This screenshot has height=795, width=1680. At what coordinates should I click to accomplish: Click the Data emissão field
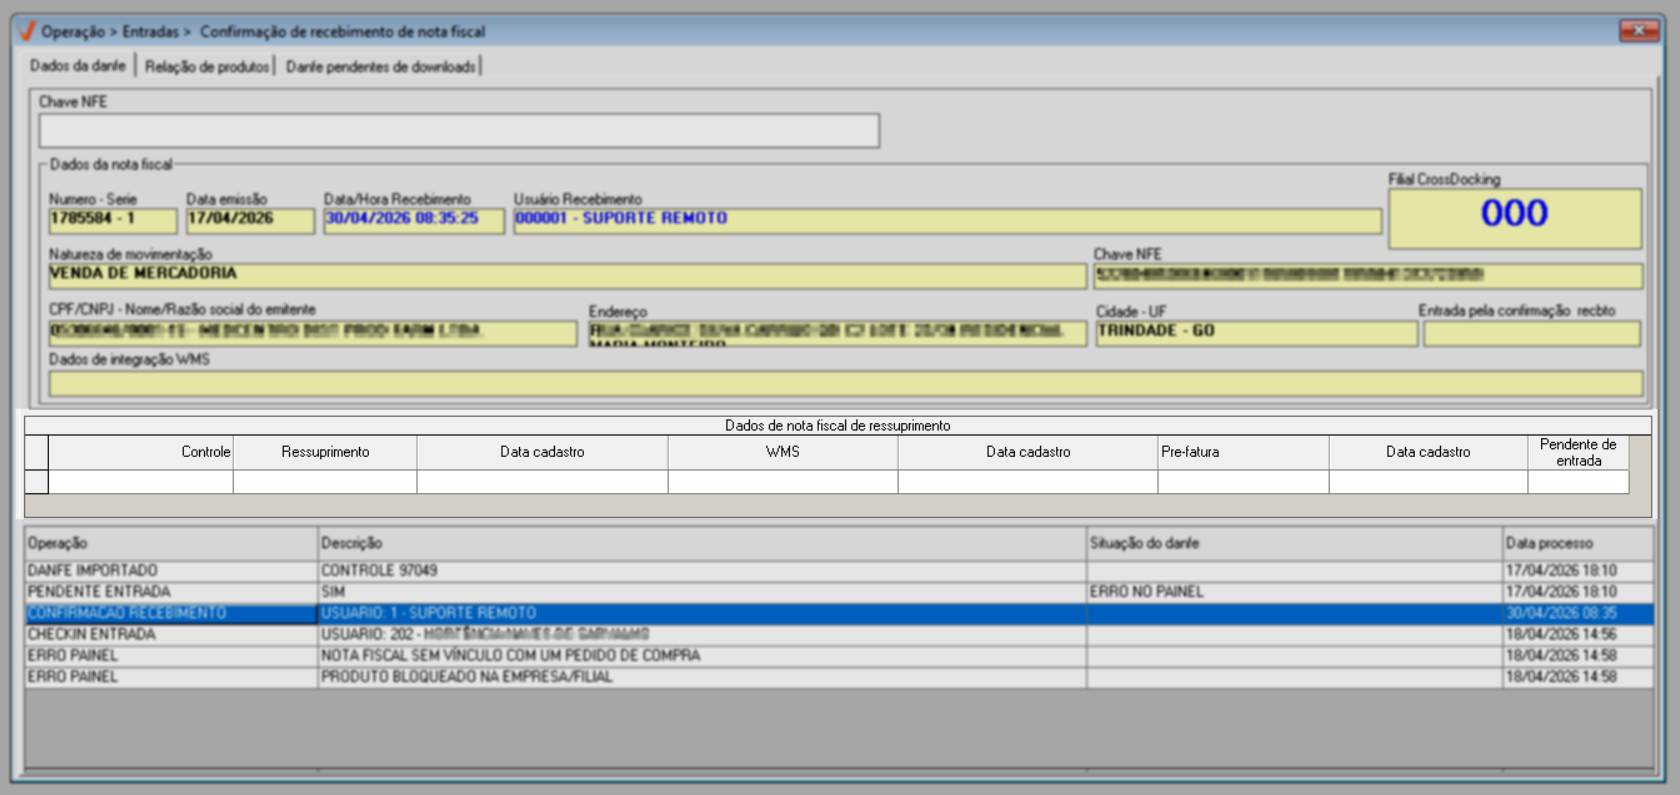250,220
